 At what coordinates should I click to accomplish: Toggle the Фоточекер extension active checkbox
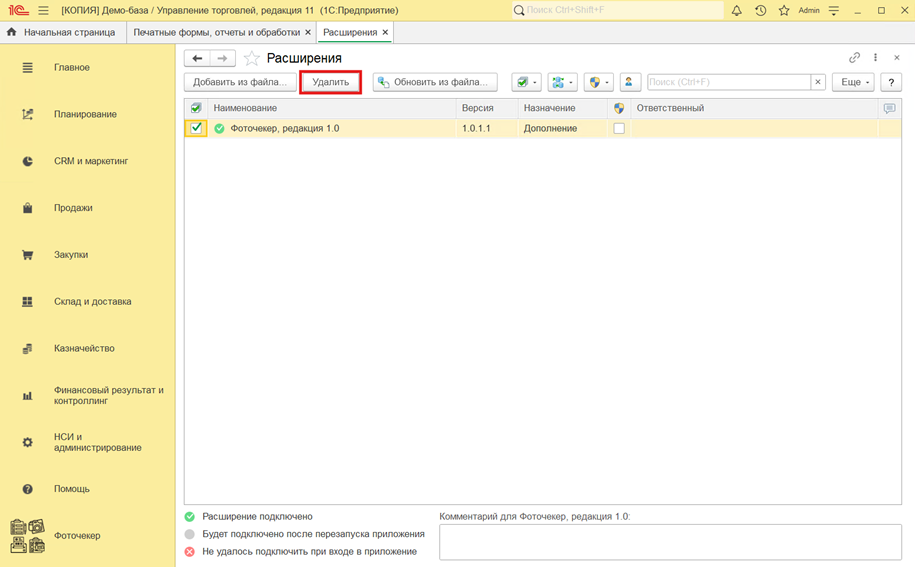point(196,128)
